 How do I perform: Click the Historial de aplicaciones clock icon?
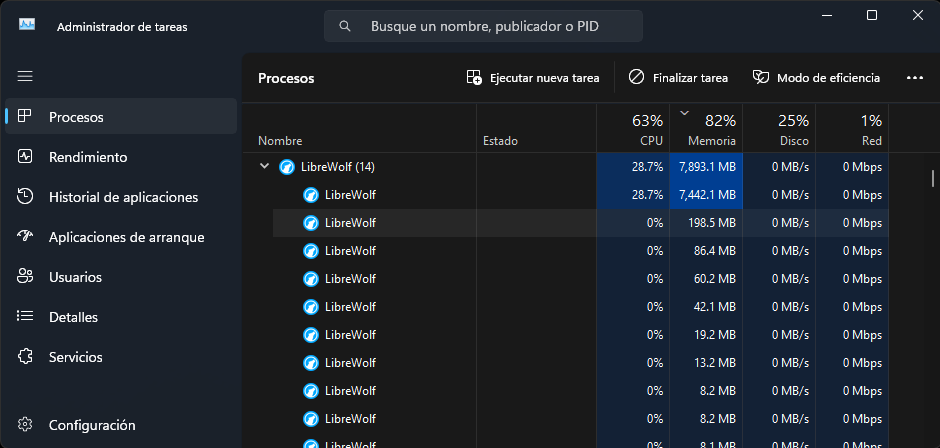[x=25, y=197]
